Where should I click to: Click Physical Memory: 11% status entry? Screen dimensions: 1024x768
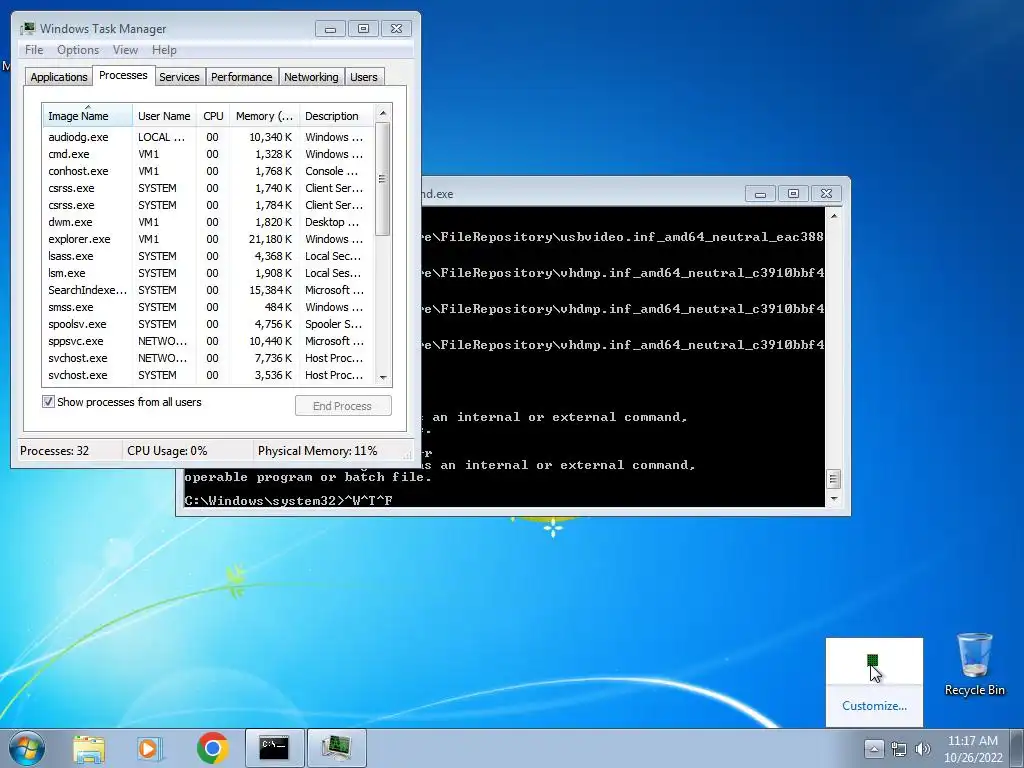coord(317,451)
